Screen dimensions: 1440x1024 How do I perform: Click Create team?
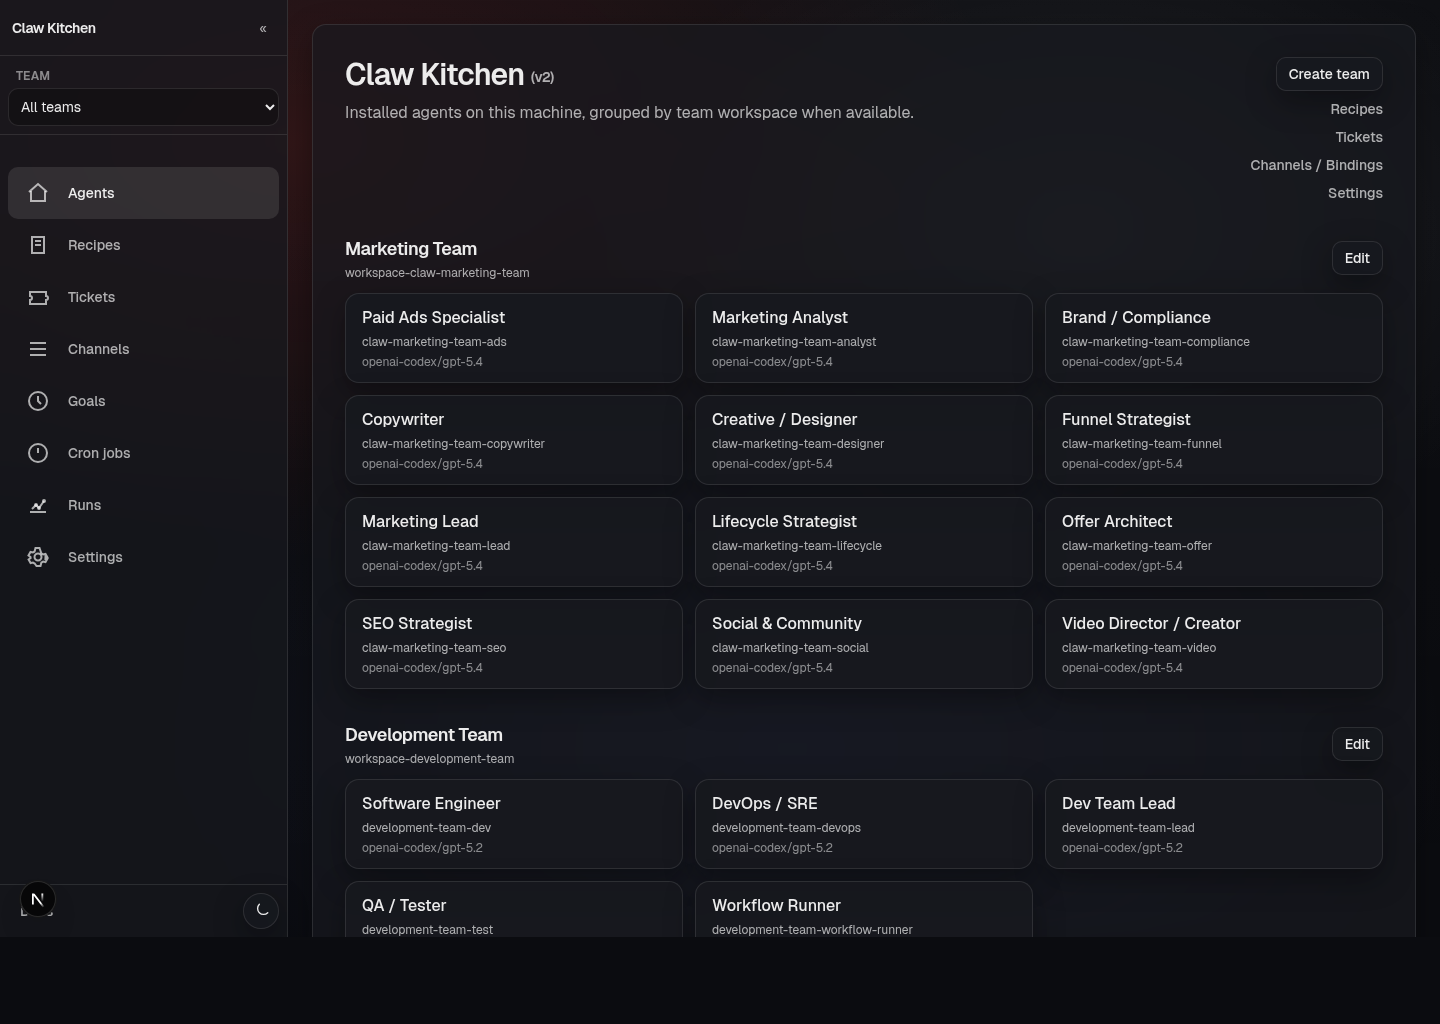pos(1328,74)
